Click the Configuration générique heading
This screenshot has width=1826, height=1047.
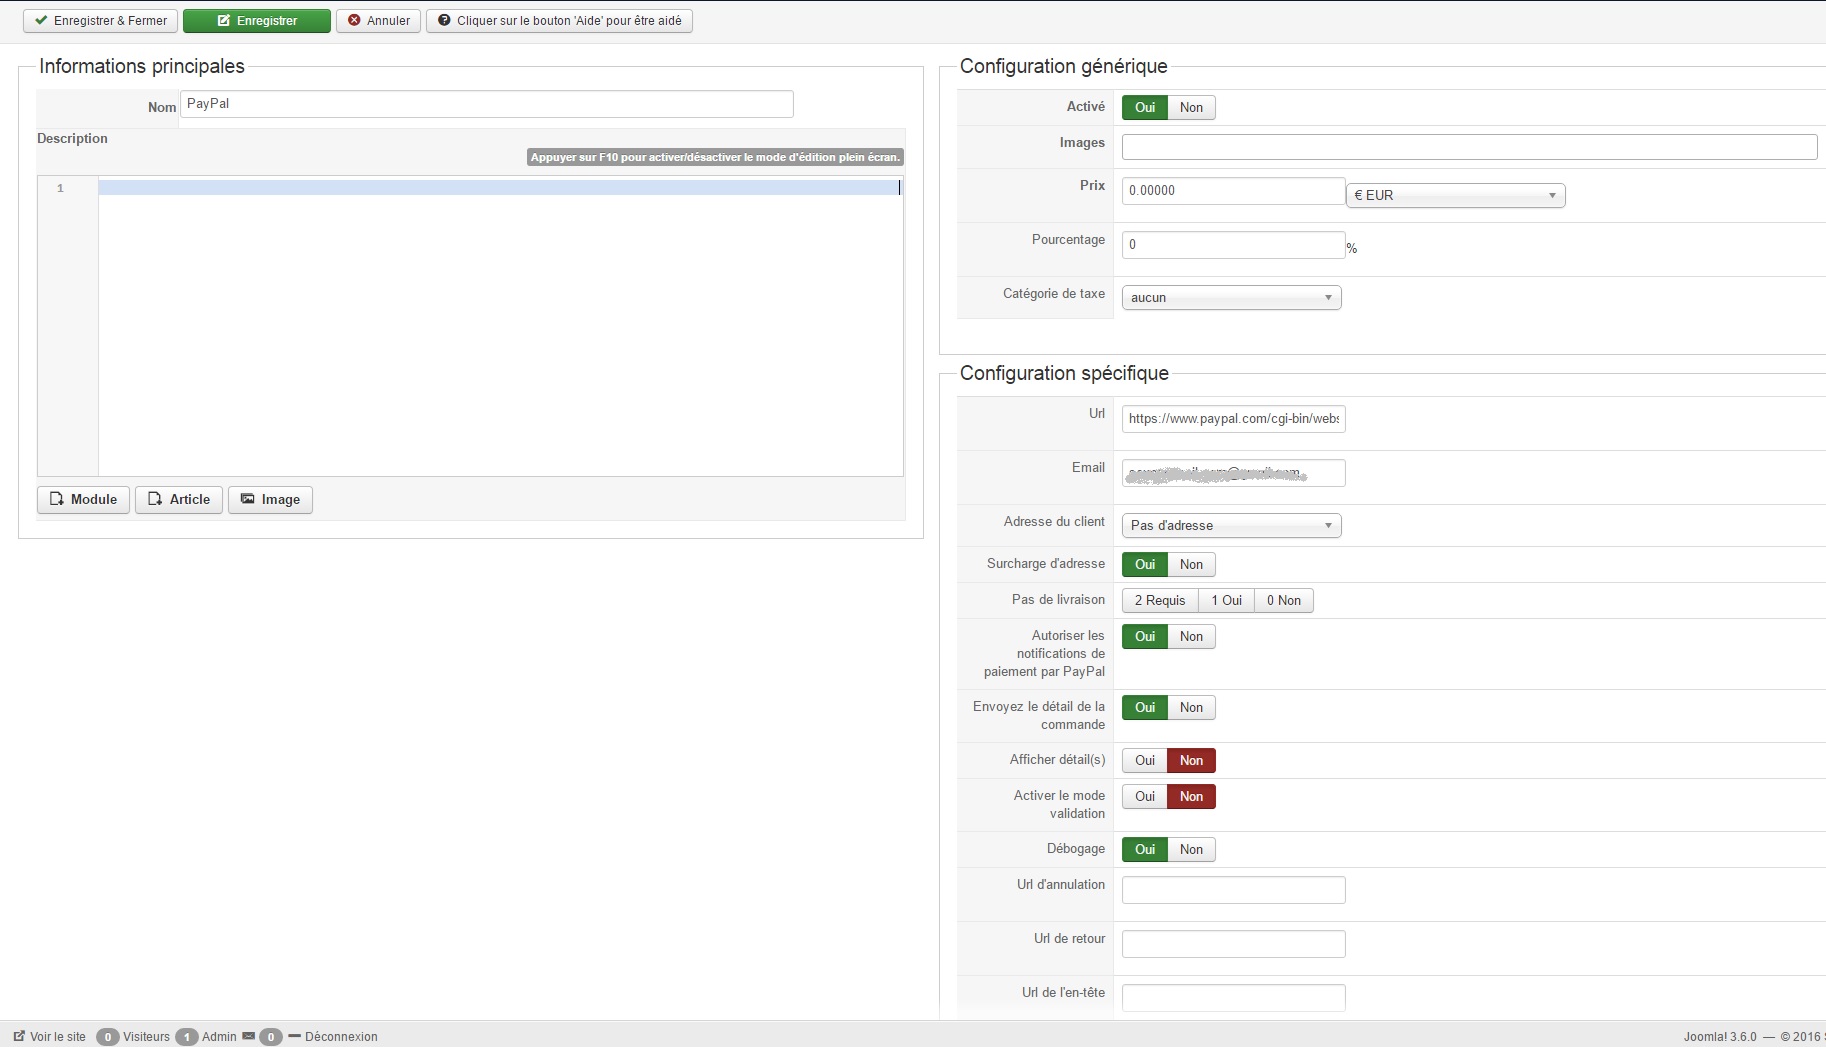pyautogui.click(x=1063, y=66)
